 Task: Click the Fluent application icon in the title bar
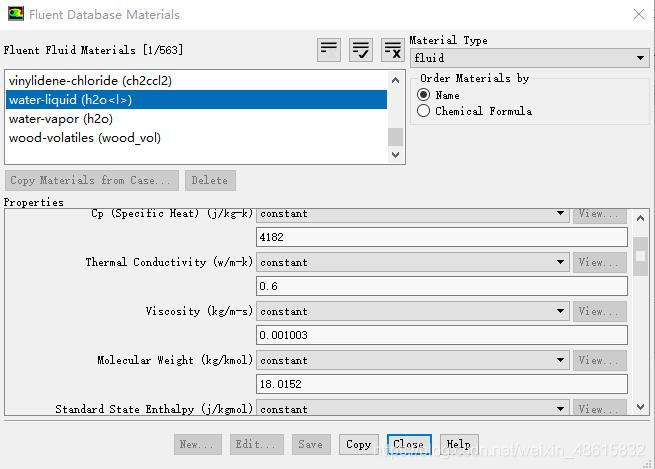[x=16, y=14]
